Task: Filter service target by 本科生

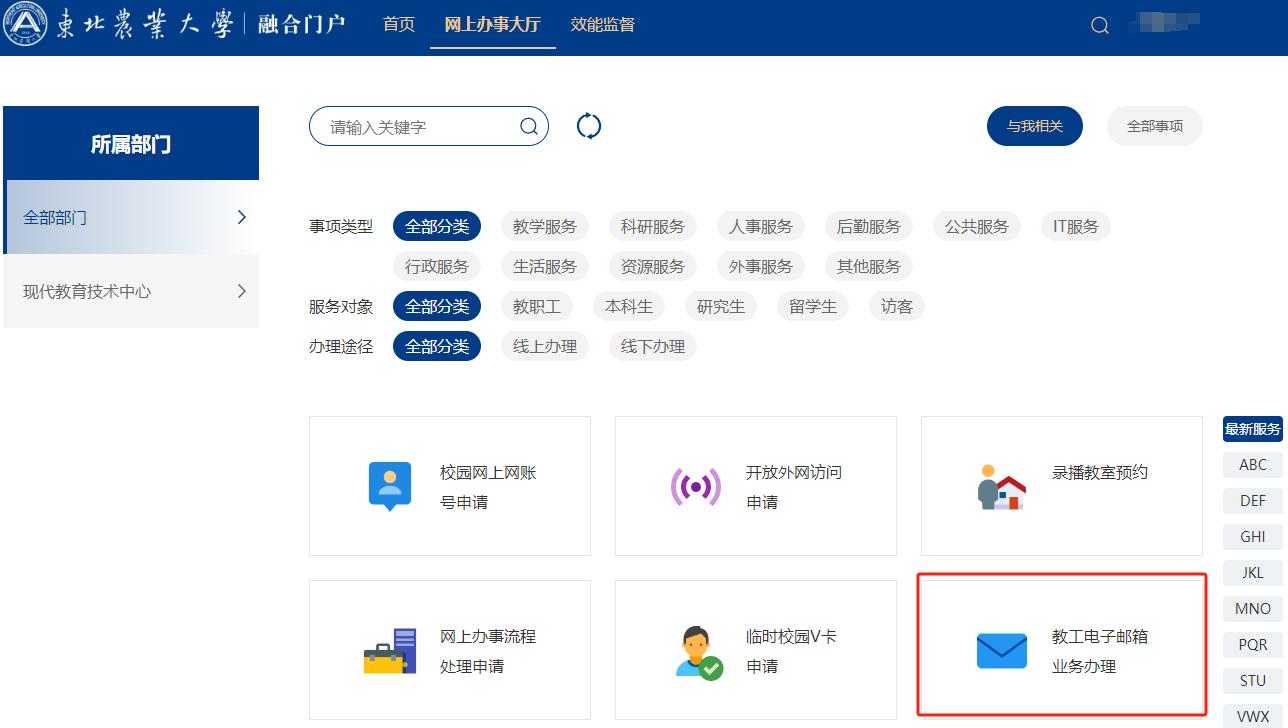Action: coord(629,307)
